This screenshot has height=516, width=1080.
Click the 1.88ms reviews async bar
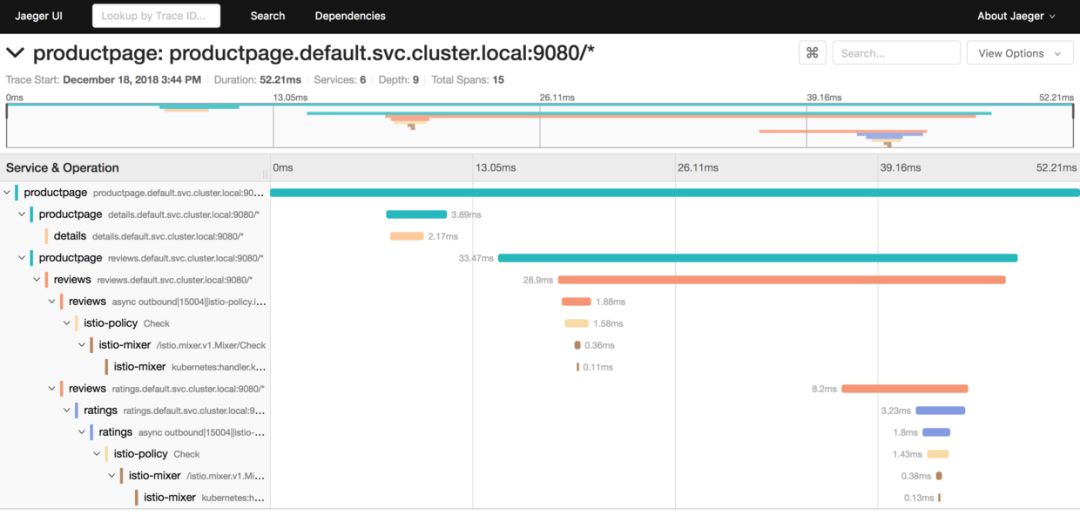(x=576, y=302)
